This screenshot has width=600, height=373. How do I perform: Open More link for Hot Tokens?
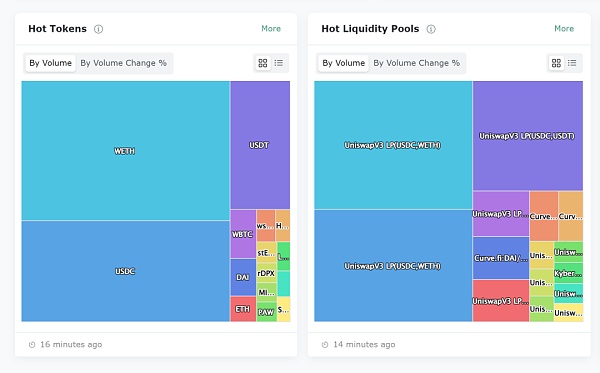tap(271, 29)
